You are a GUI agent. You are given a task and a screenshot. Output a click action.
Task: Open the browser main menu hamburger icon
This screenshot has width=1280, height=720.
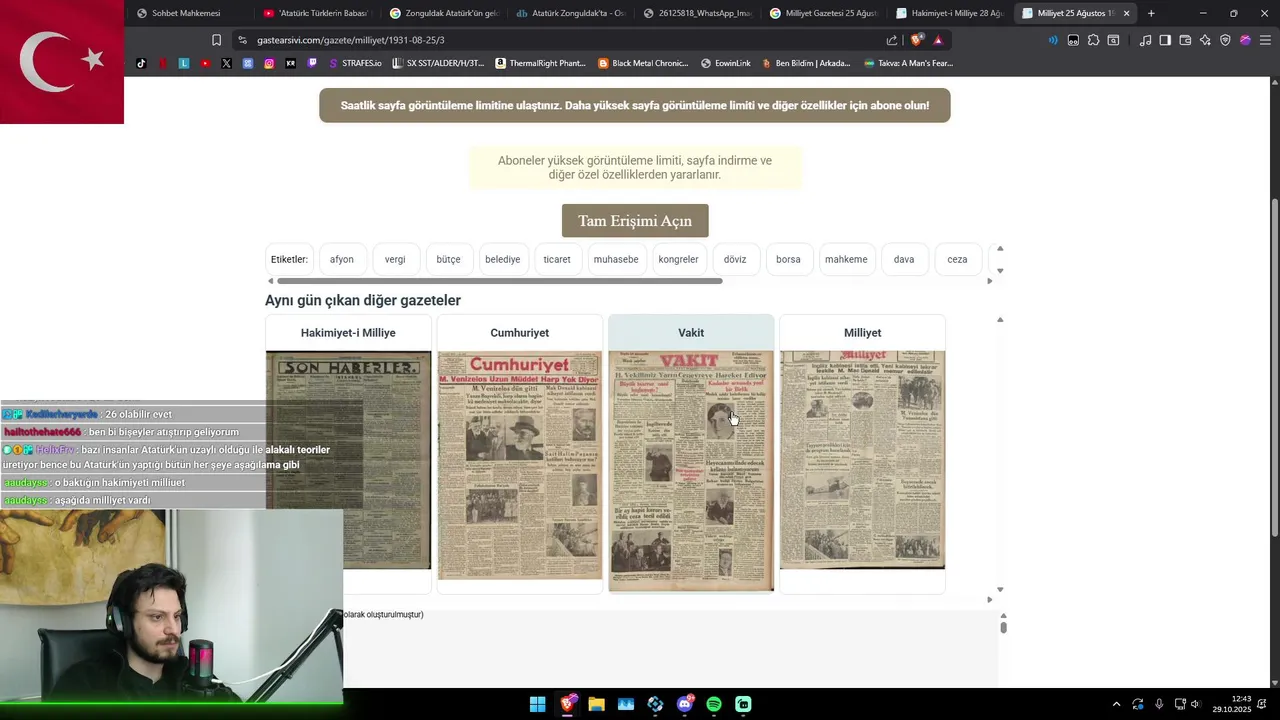pyautogui.click(x=1265, y=40)
